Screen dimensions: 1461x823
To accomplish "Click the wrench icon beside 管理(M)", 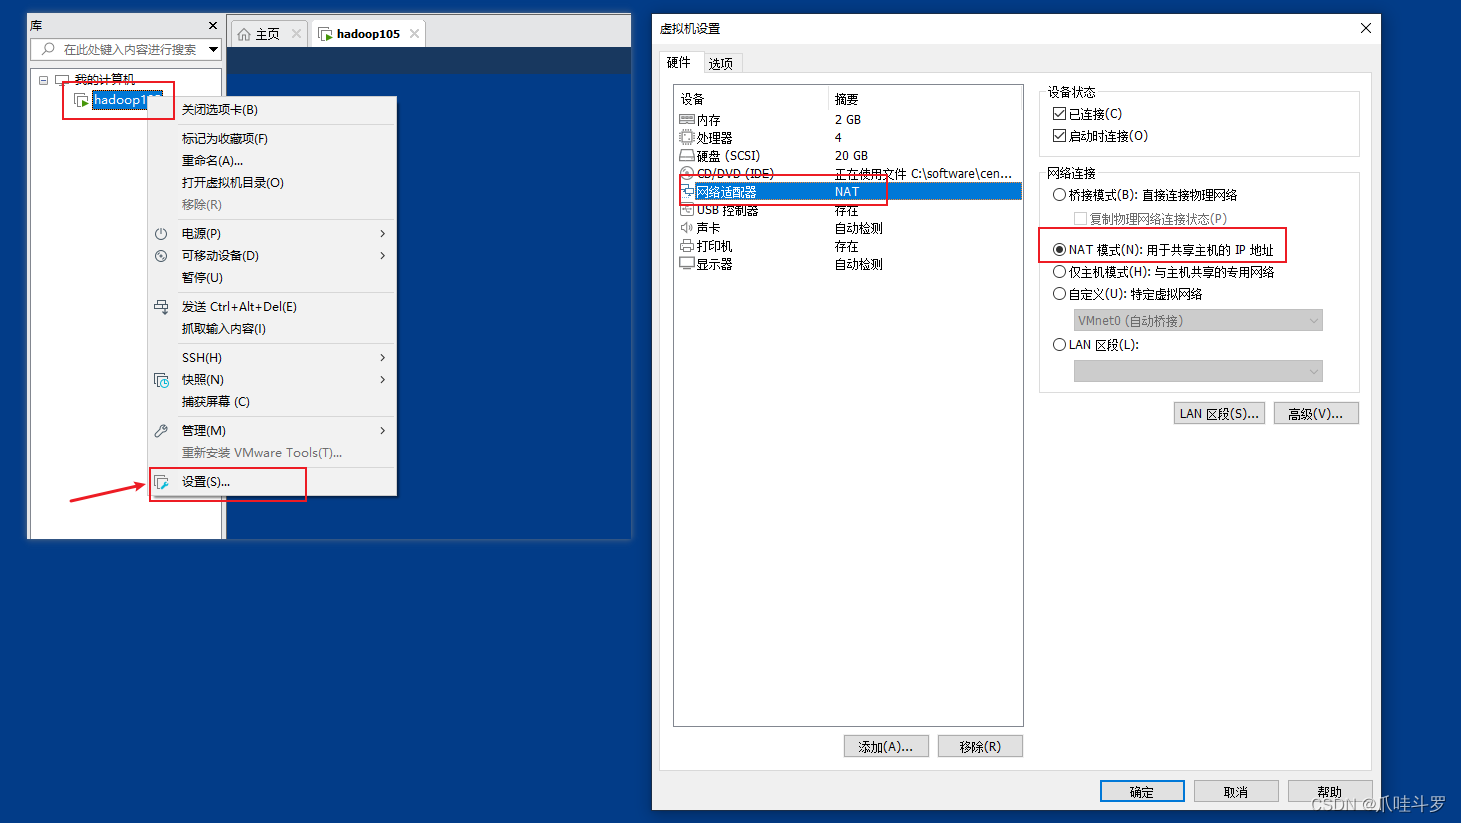I will coord(161,431).
